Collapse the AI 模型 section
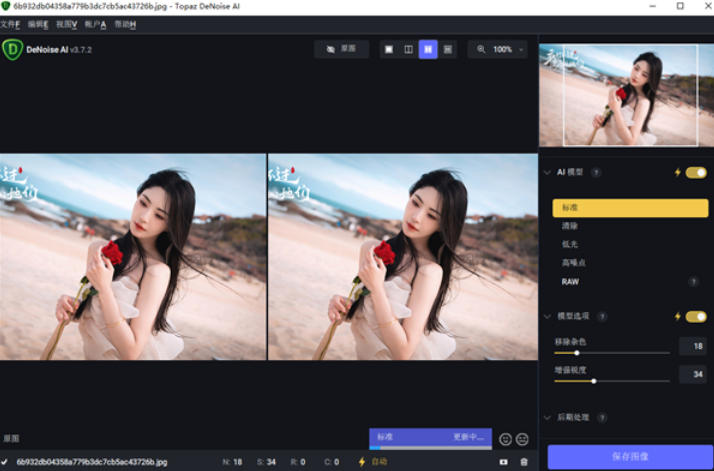714x471 pixels. (x=547, y=172)
